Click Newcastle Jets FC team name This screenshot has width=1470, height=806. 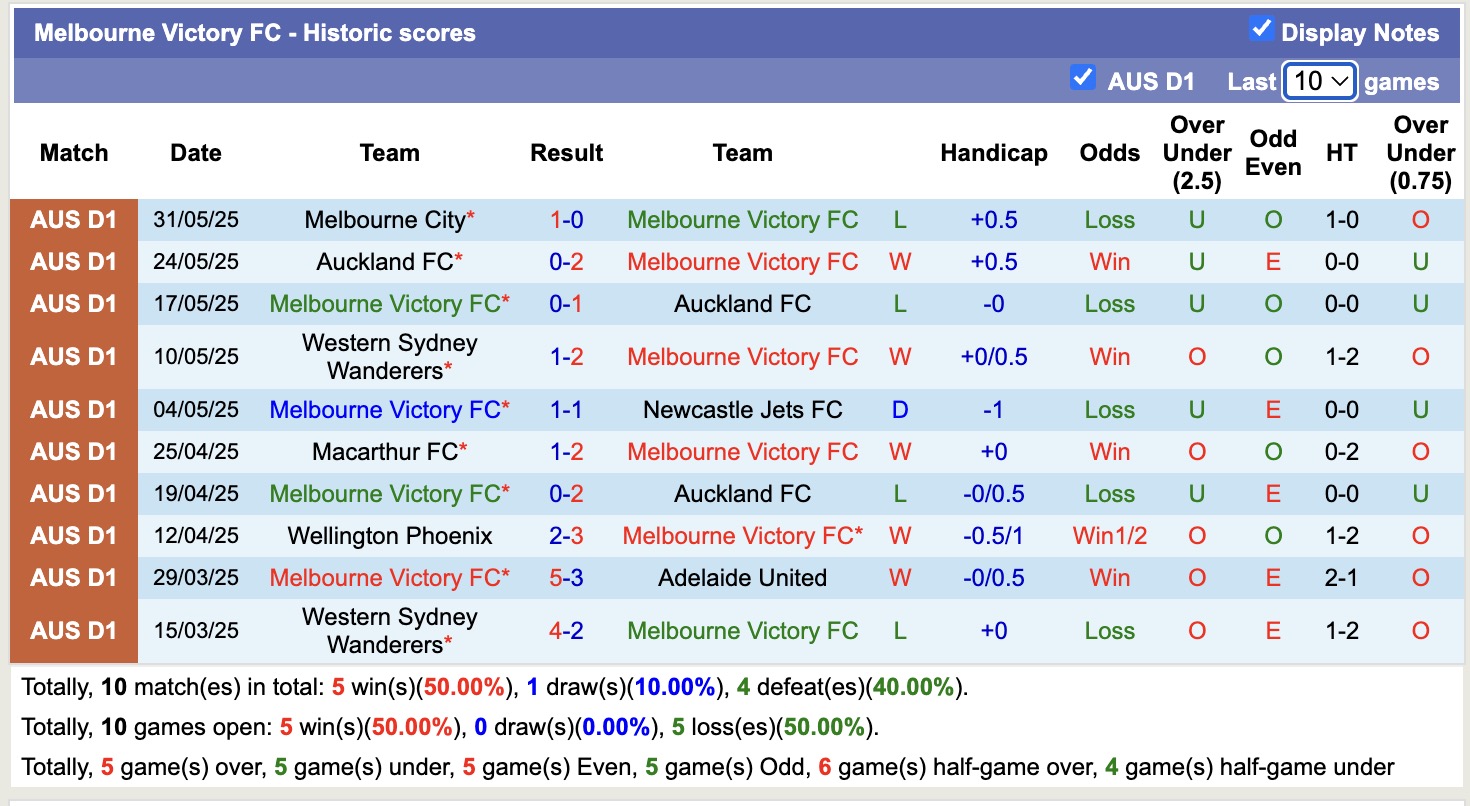point(742,409)
